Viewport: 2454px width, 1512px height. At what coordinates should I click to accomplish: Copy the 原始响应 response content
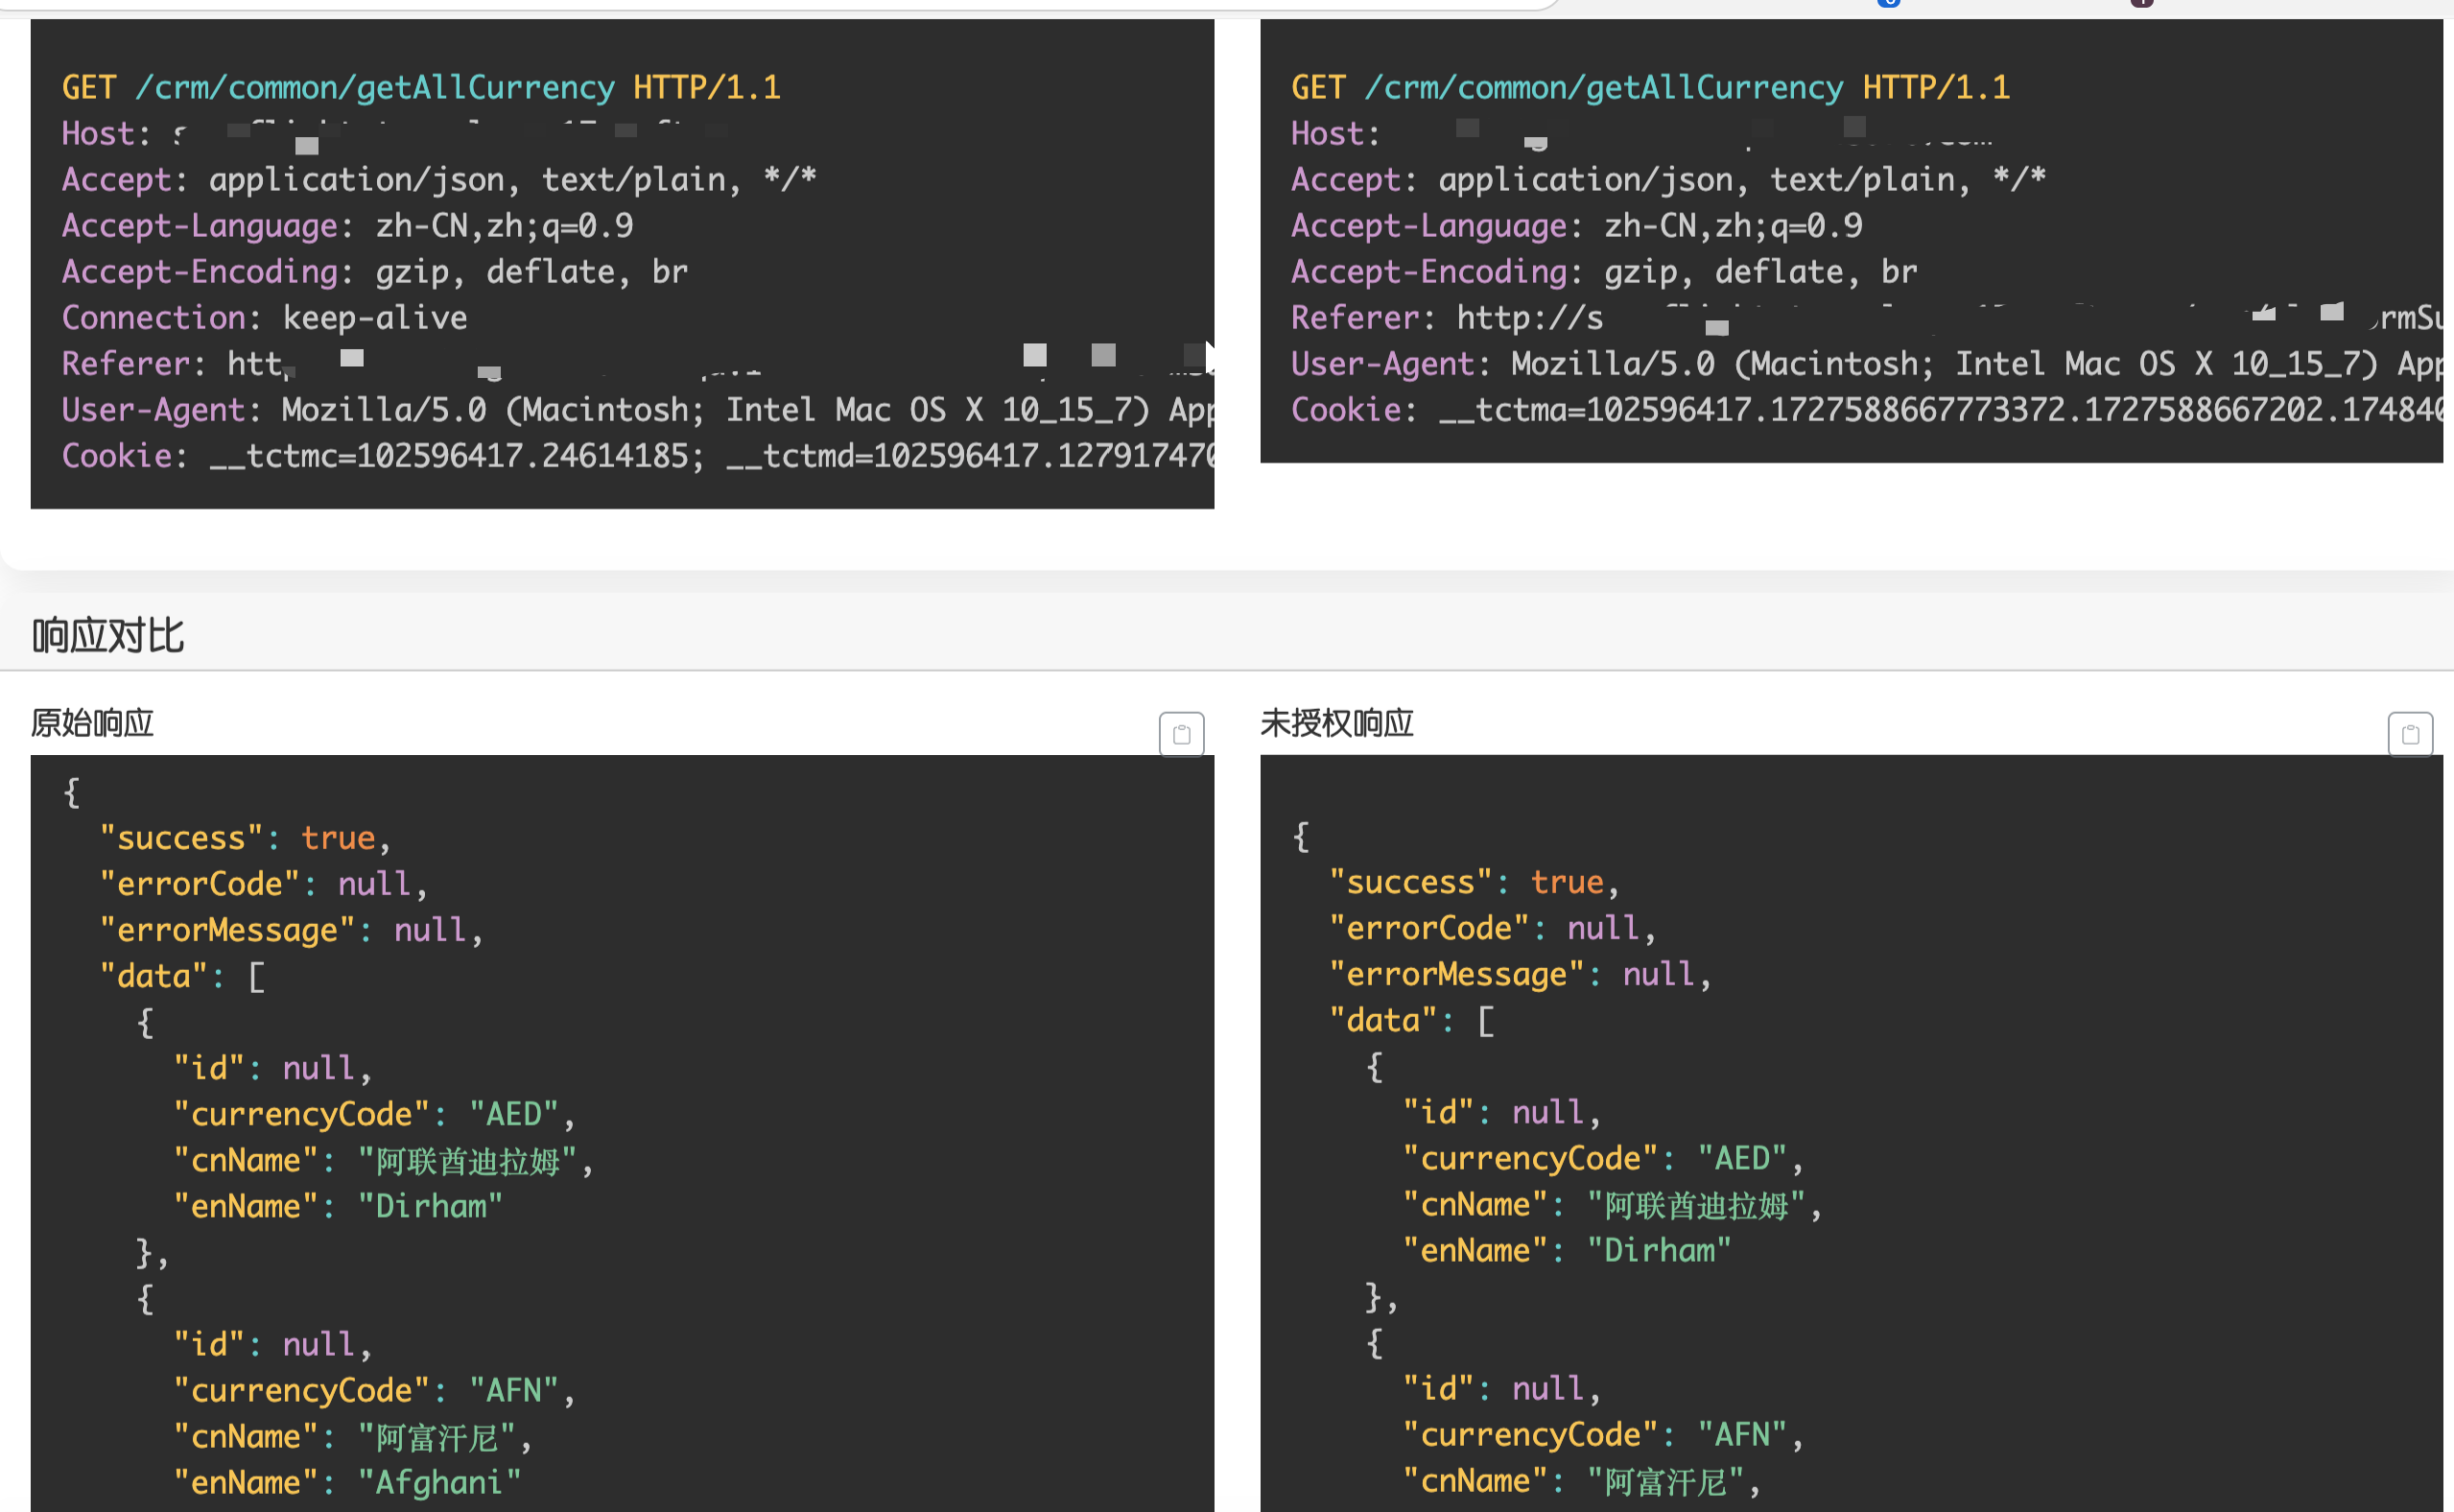tap(1181, 735)
